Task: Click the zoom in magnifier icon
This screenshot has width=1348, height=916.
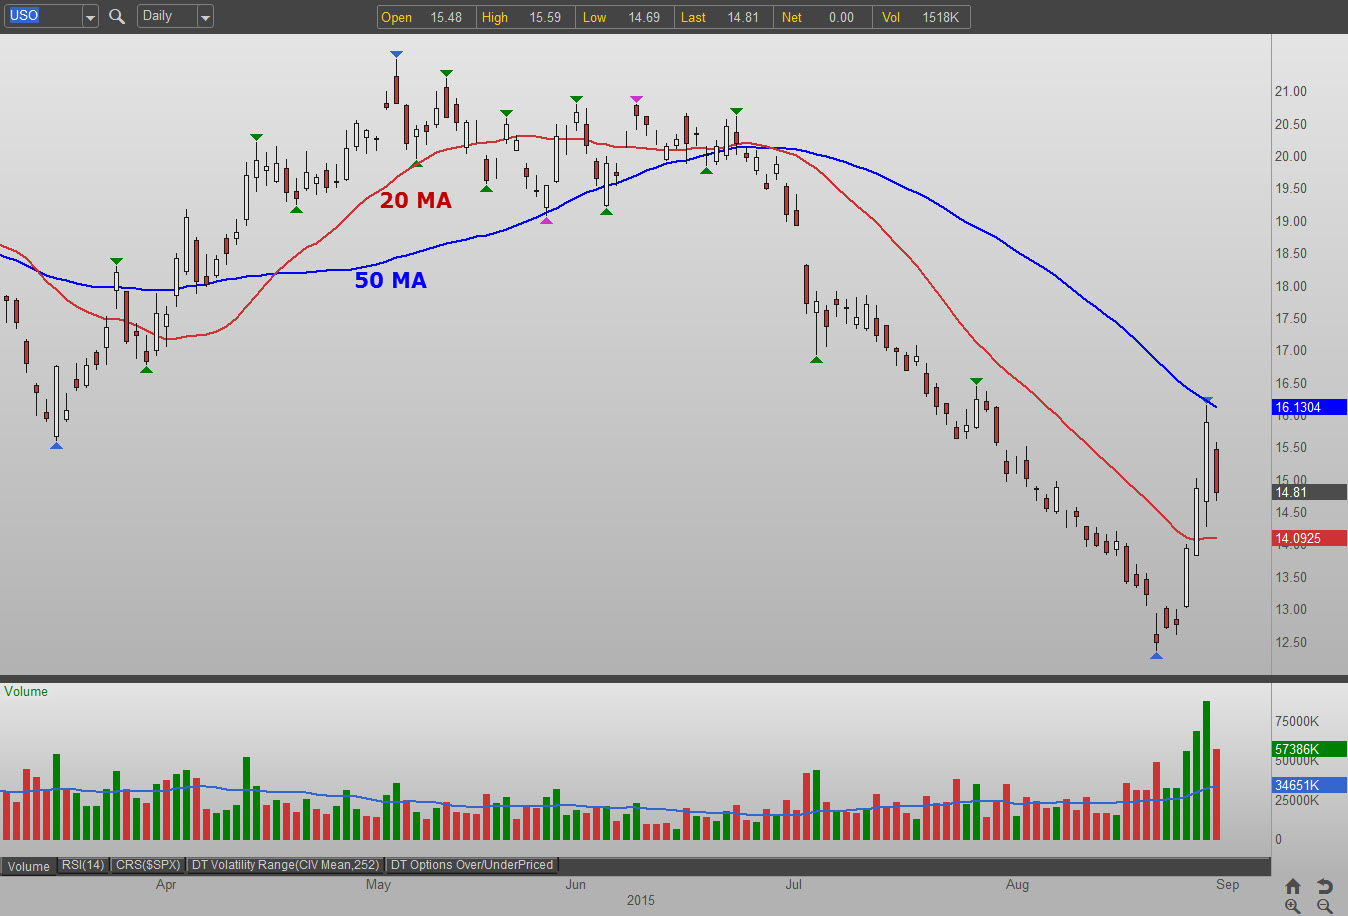Action: [1293, 906]
